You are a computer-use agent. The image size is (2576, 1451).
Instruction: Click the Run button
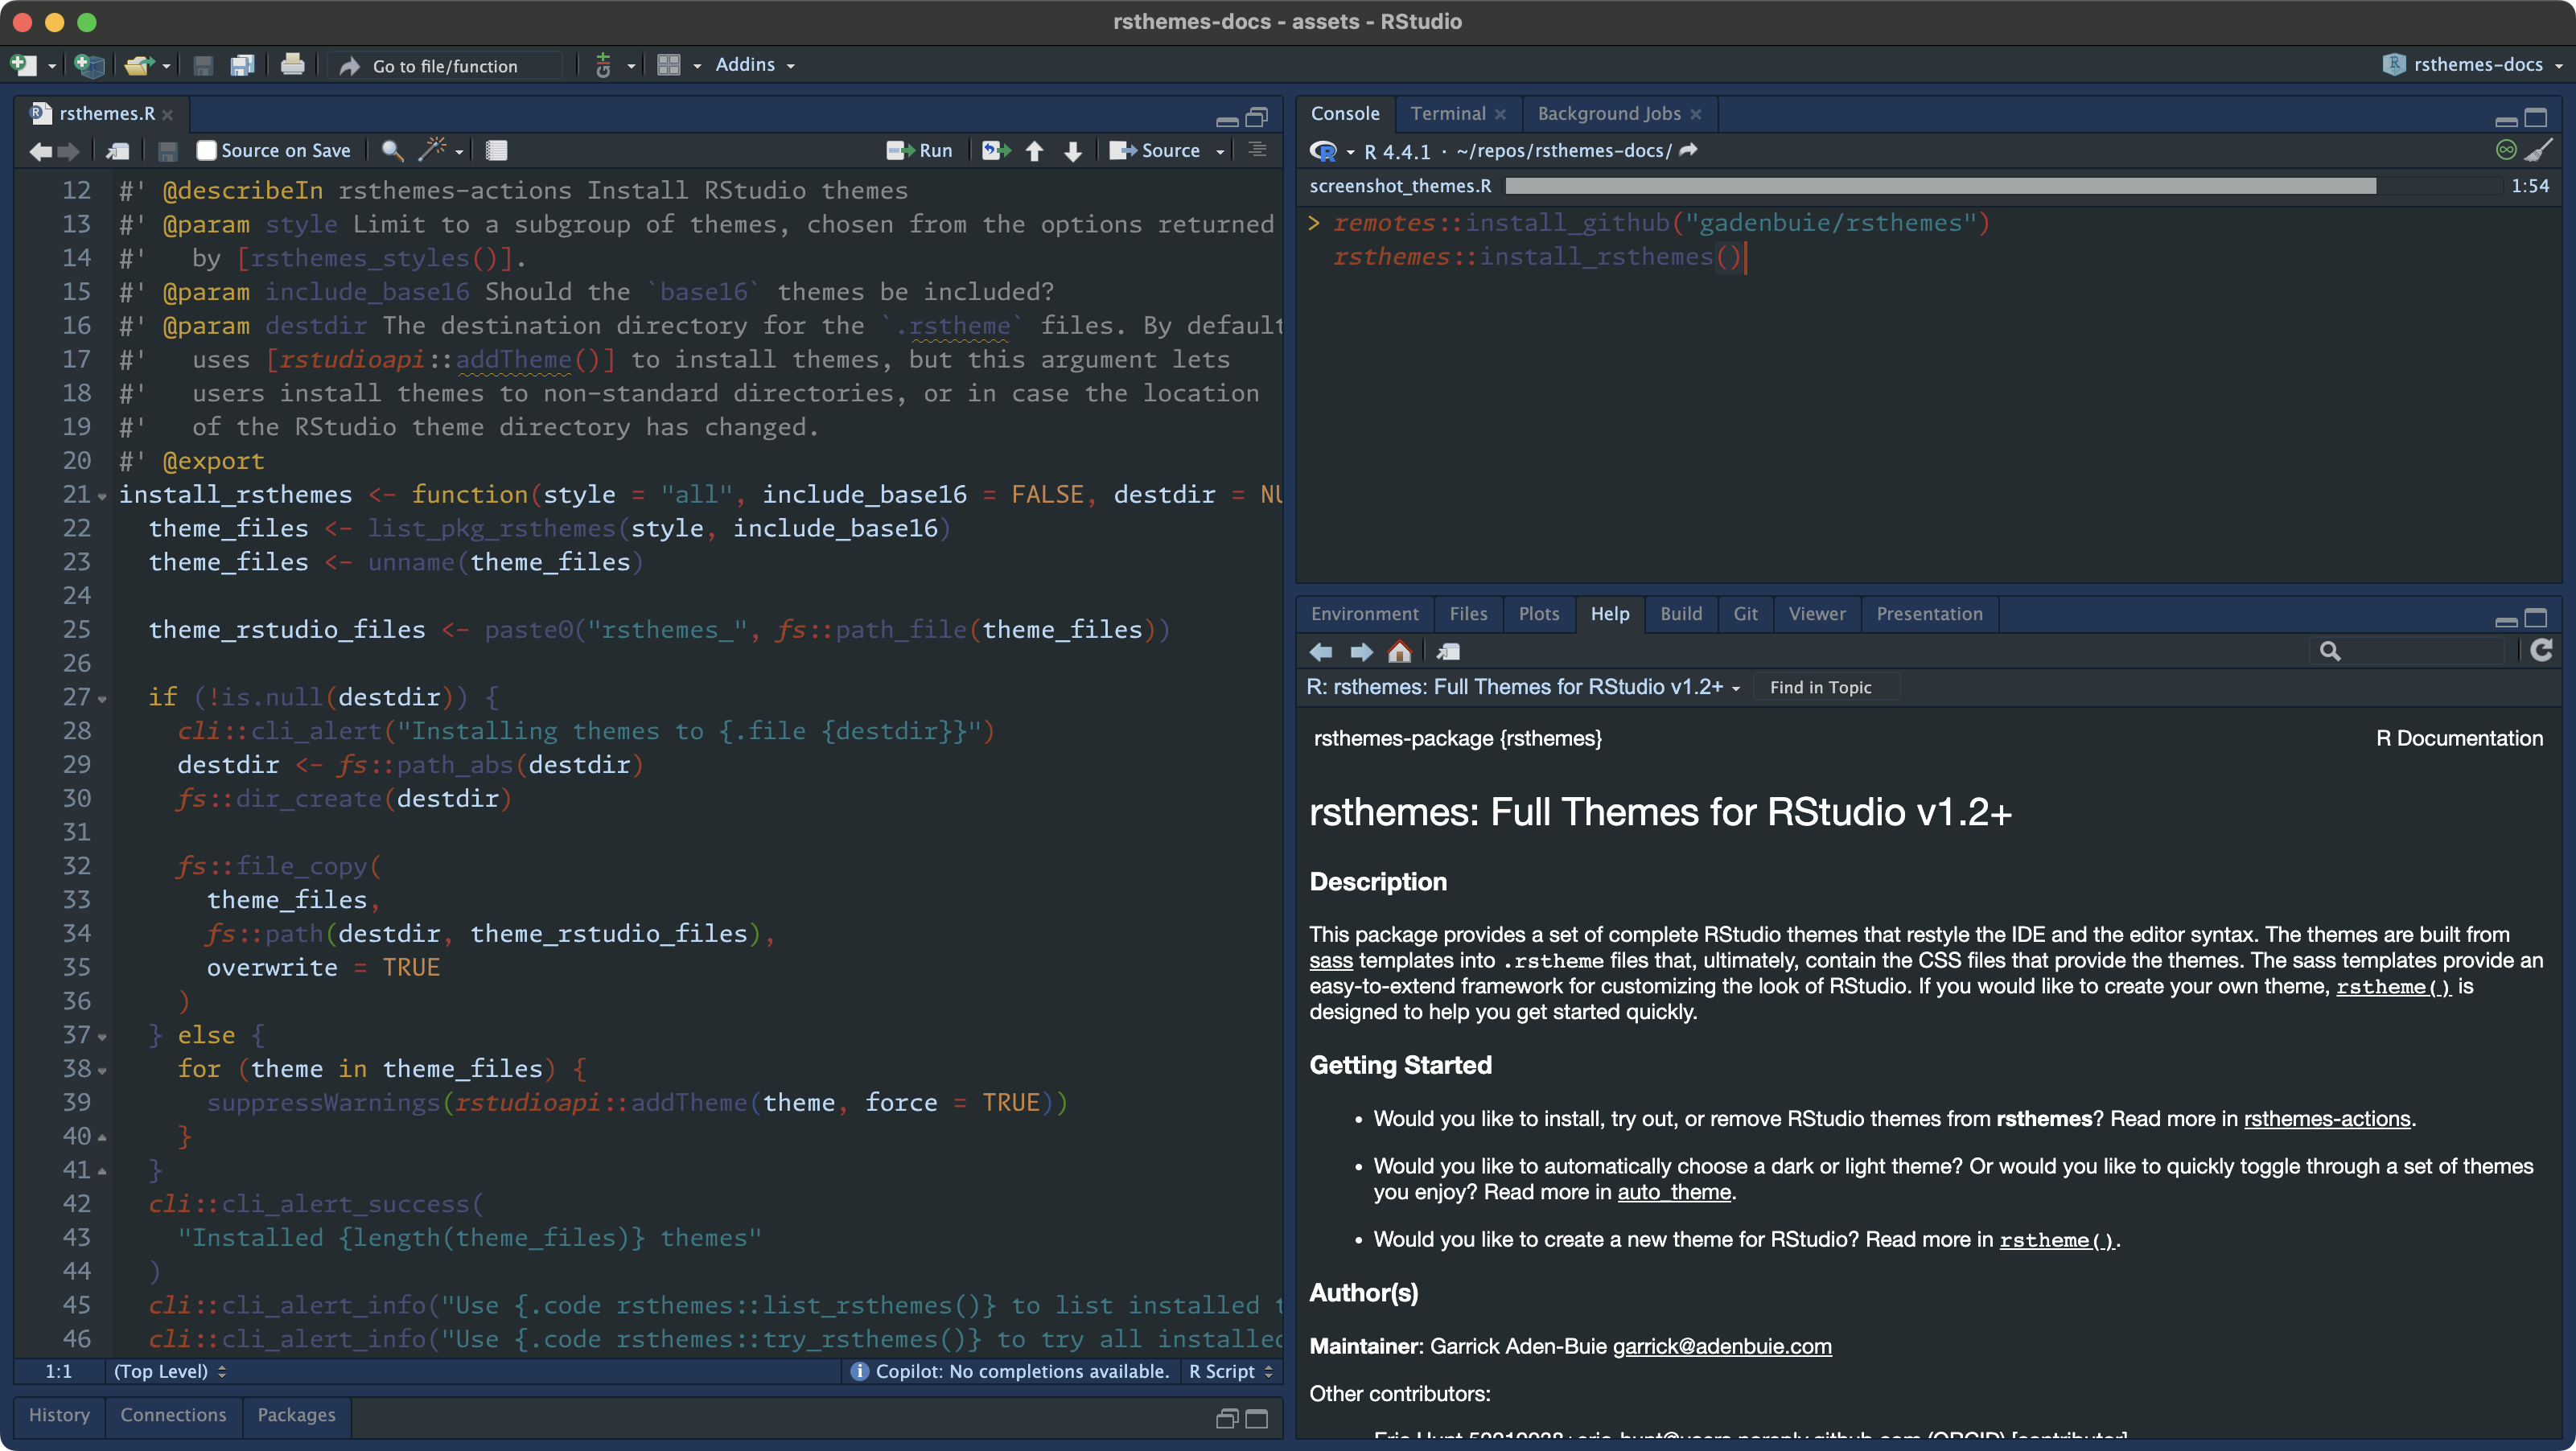[920, 150]
